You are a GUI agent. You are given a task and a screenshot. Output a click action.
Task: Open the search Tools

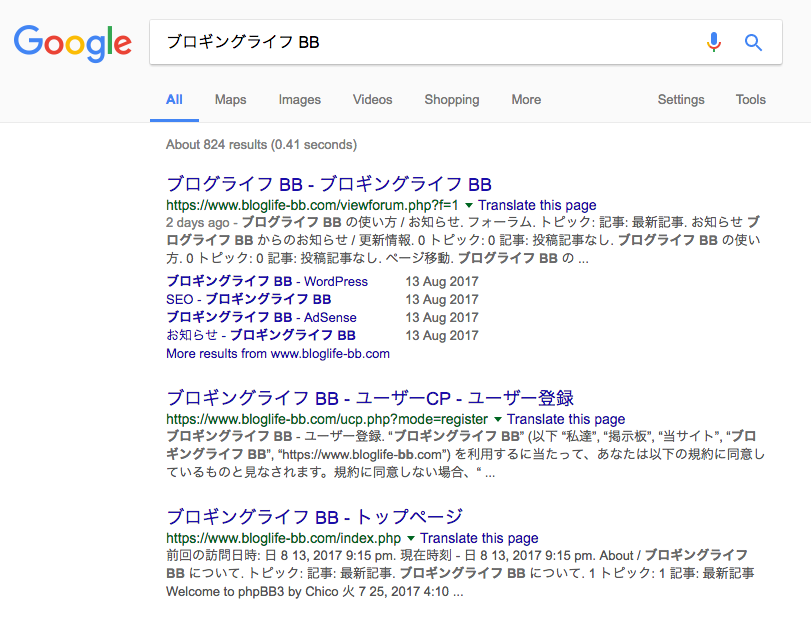point(750,99)
